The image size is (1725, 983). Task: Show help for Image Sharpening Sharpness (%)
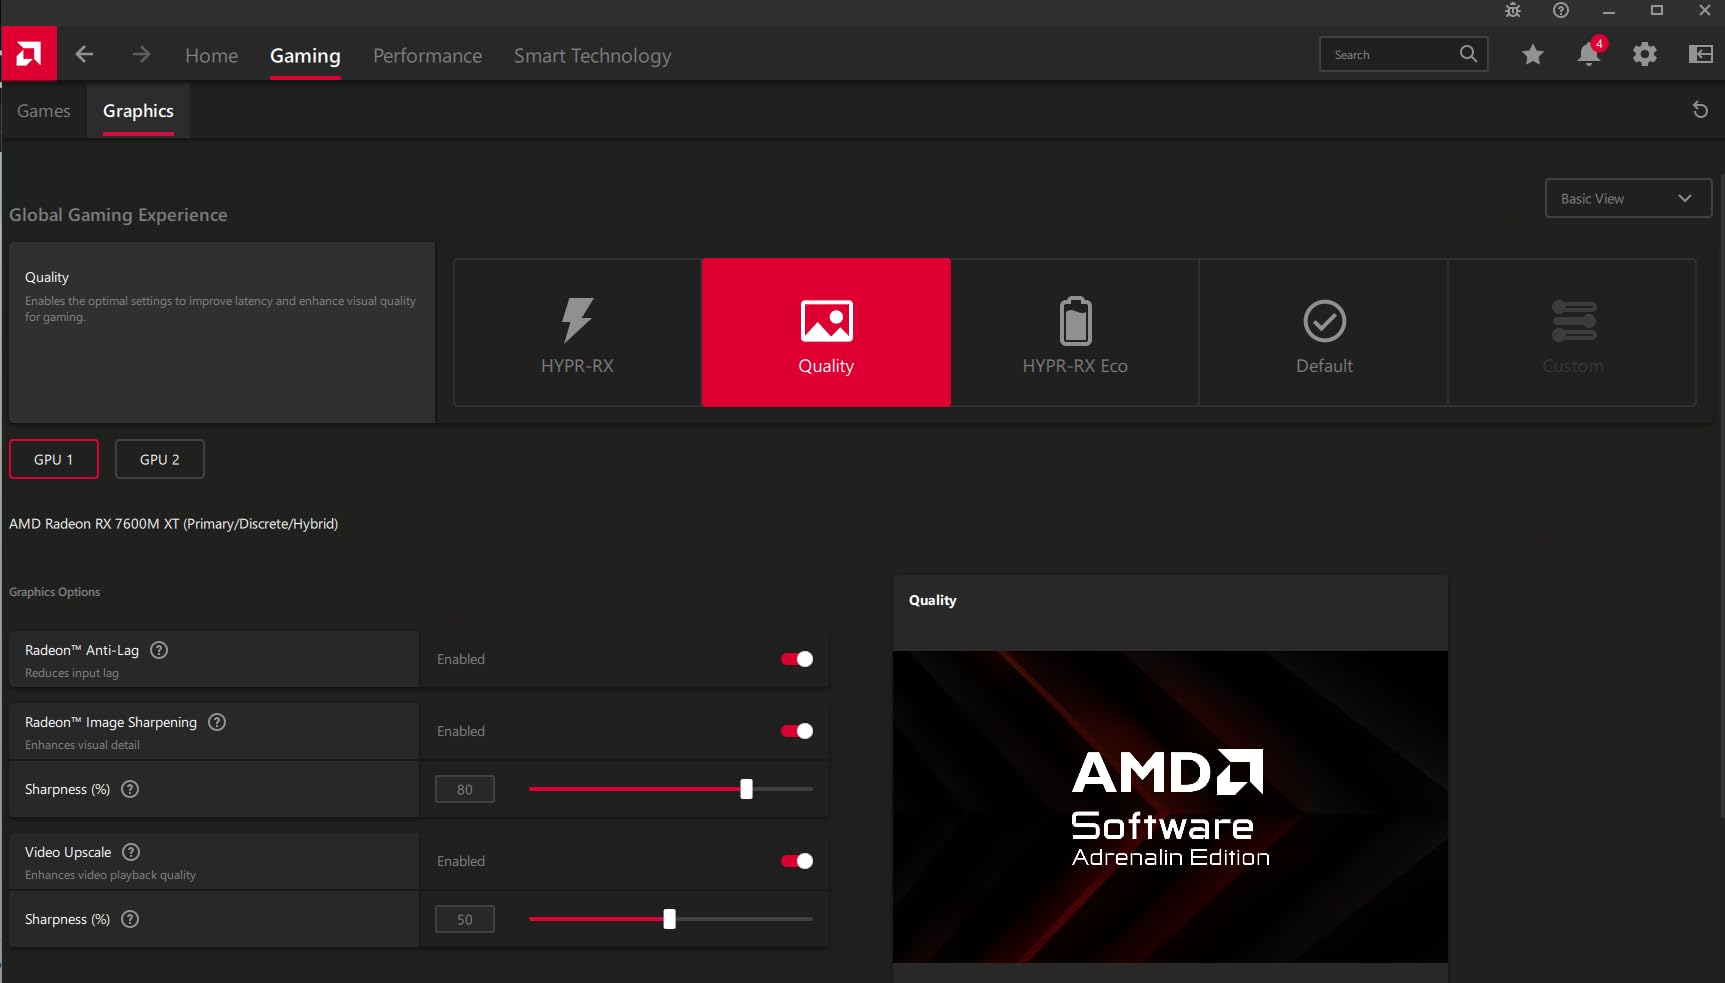point(130,789)
